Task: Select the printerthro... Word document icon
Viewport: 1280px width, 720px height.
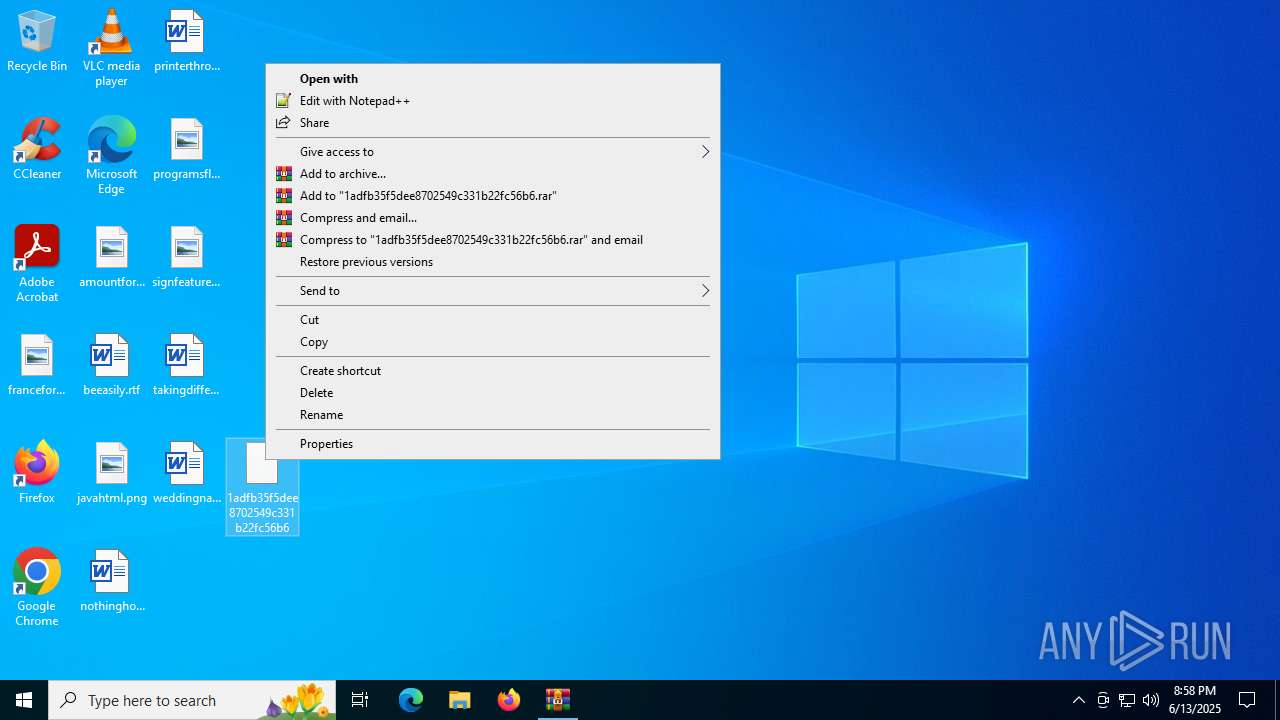Action: click(186, 42)
